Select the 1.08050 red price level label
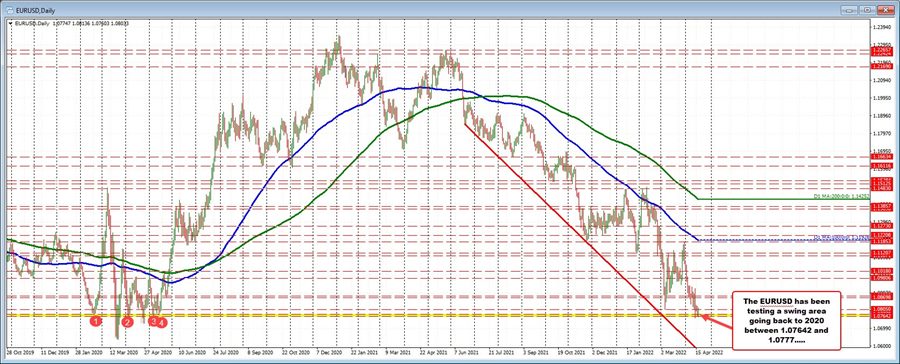The width and height of the screenshot is (900, 364). coord(882,309)
